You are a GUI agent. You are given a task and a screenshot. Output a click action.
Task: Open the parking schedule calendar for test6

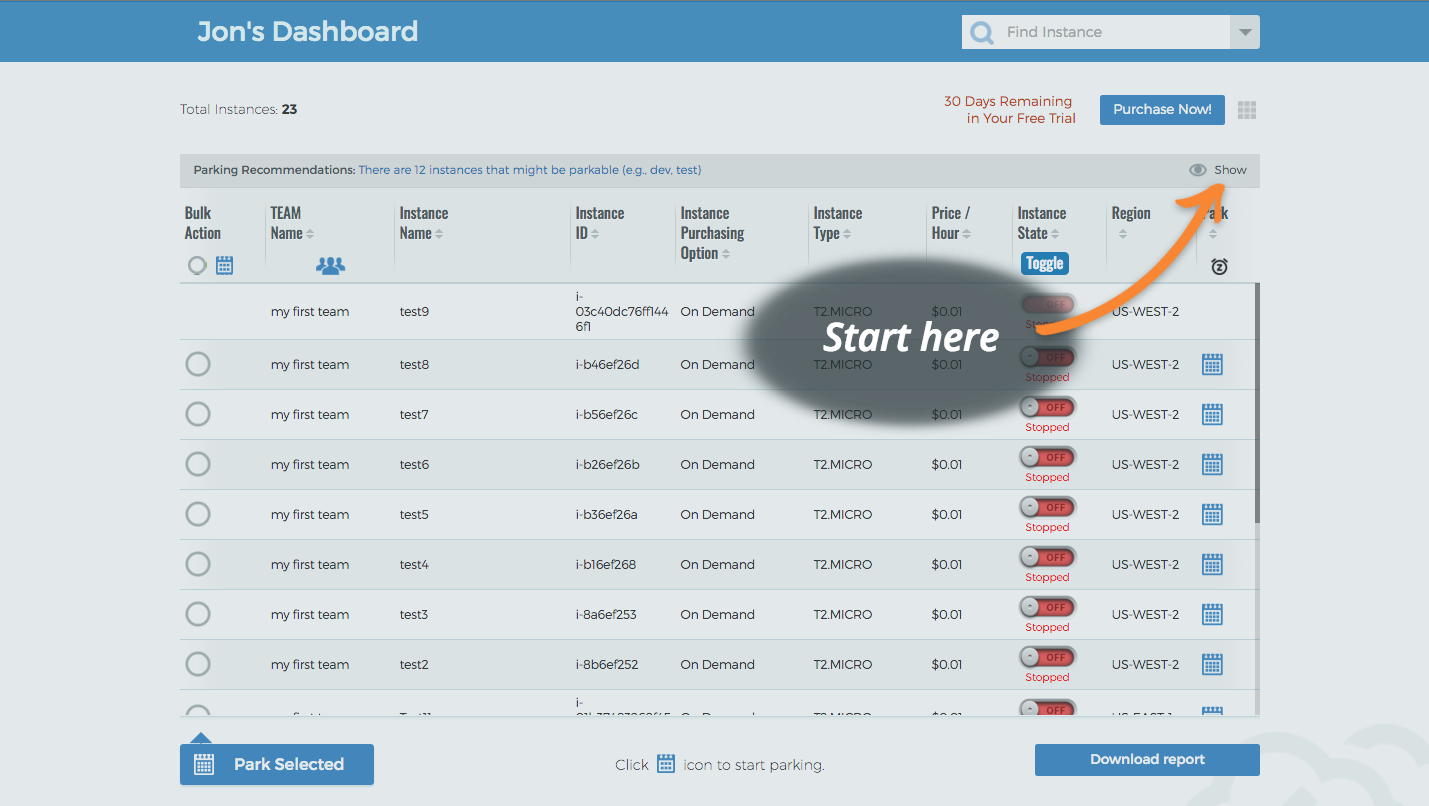[1212, 464]
